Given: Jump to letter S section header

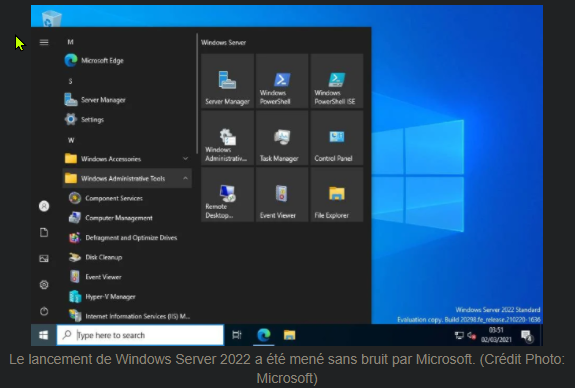Looking at the screenshot, I should tap(70, 81).
